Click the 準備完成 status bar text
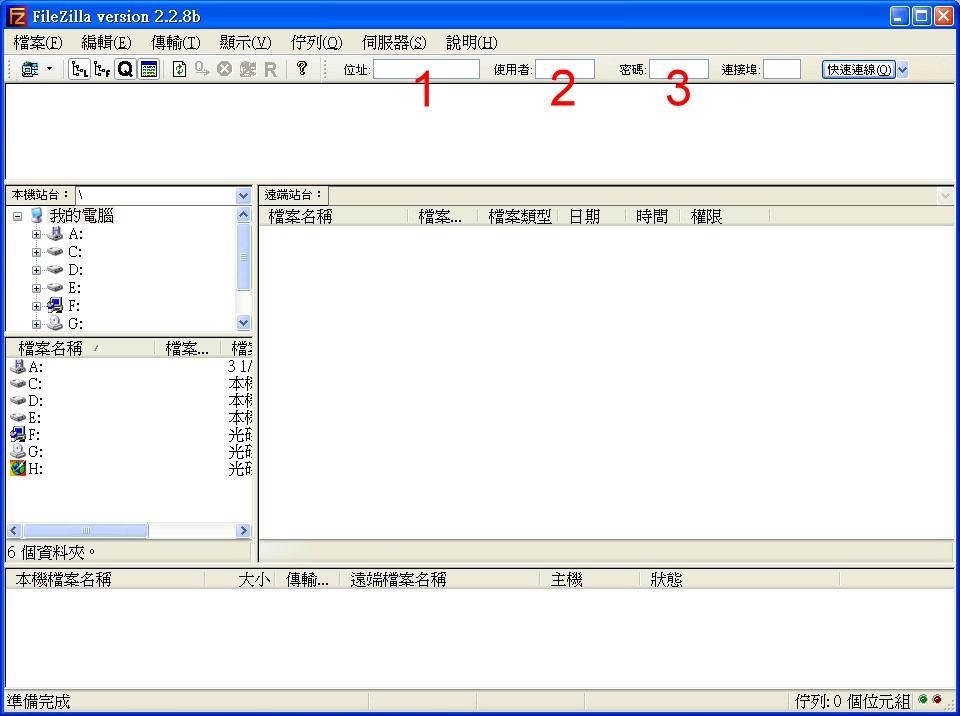Image resolution: width=960 pixels, height=716 pixels. click(x=39, y=701)
